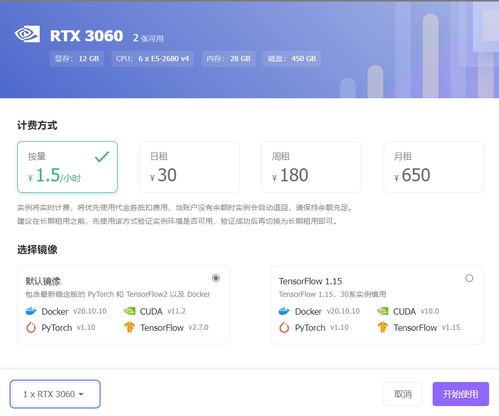Choose the 月租 ¥650 billing option
The image size is (499, 416).
pyautogui.click(x=433, y=167)
